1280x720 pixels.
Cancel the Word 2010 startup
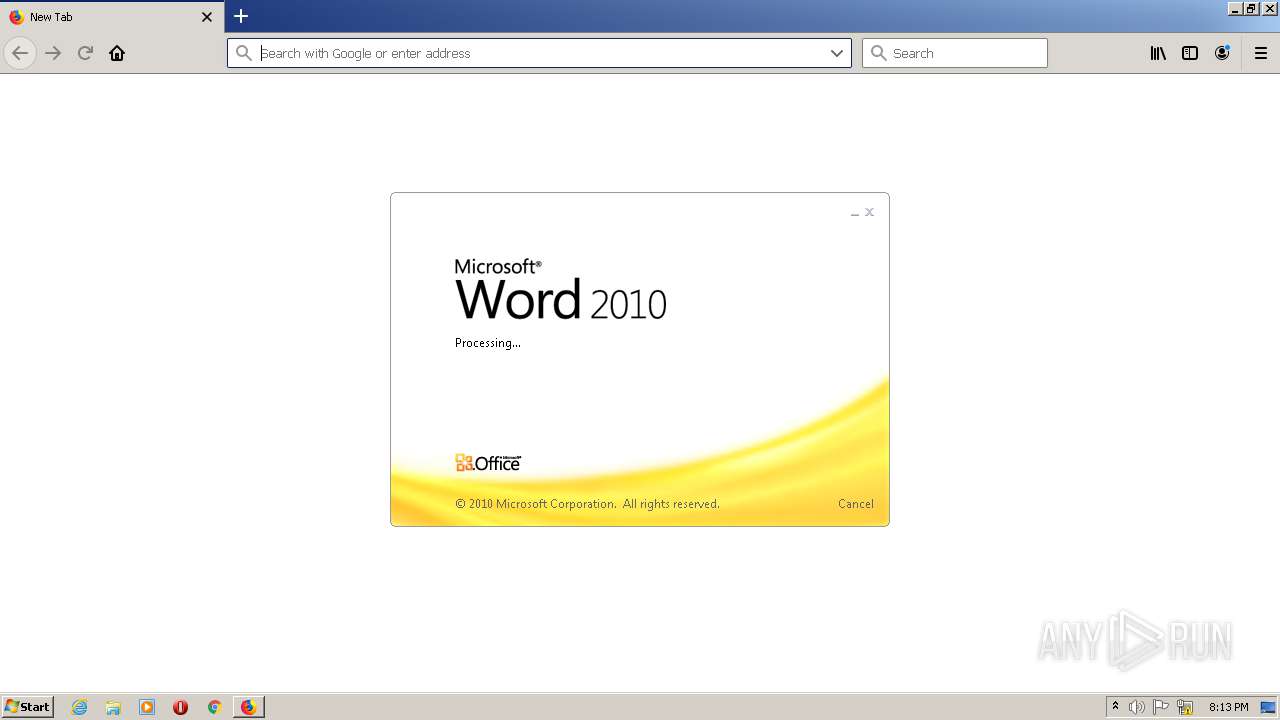pyautogui.click(x=856, y=504)
